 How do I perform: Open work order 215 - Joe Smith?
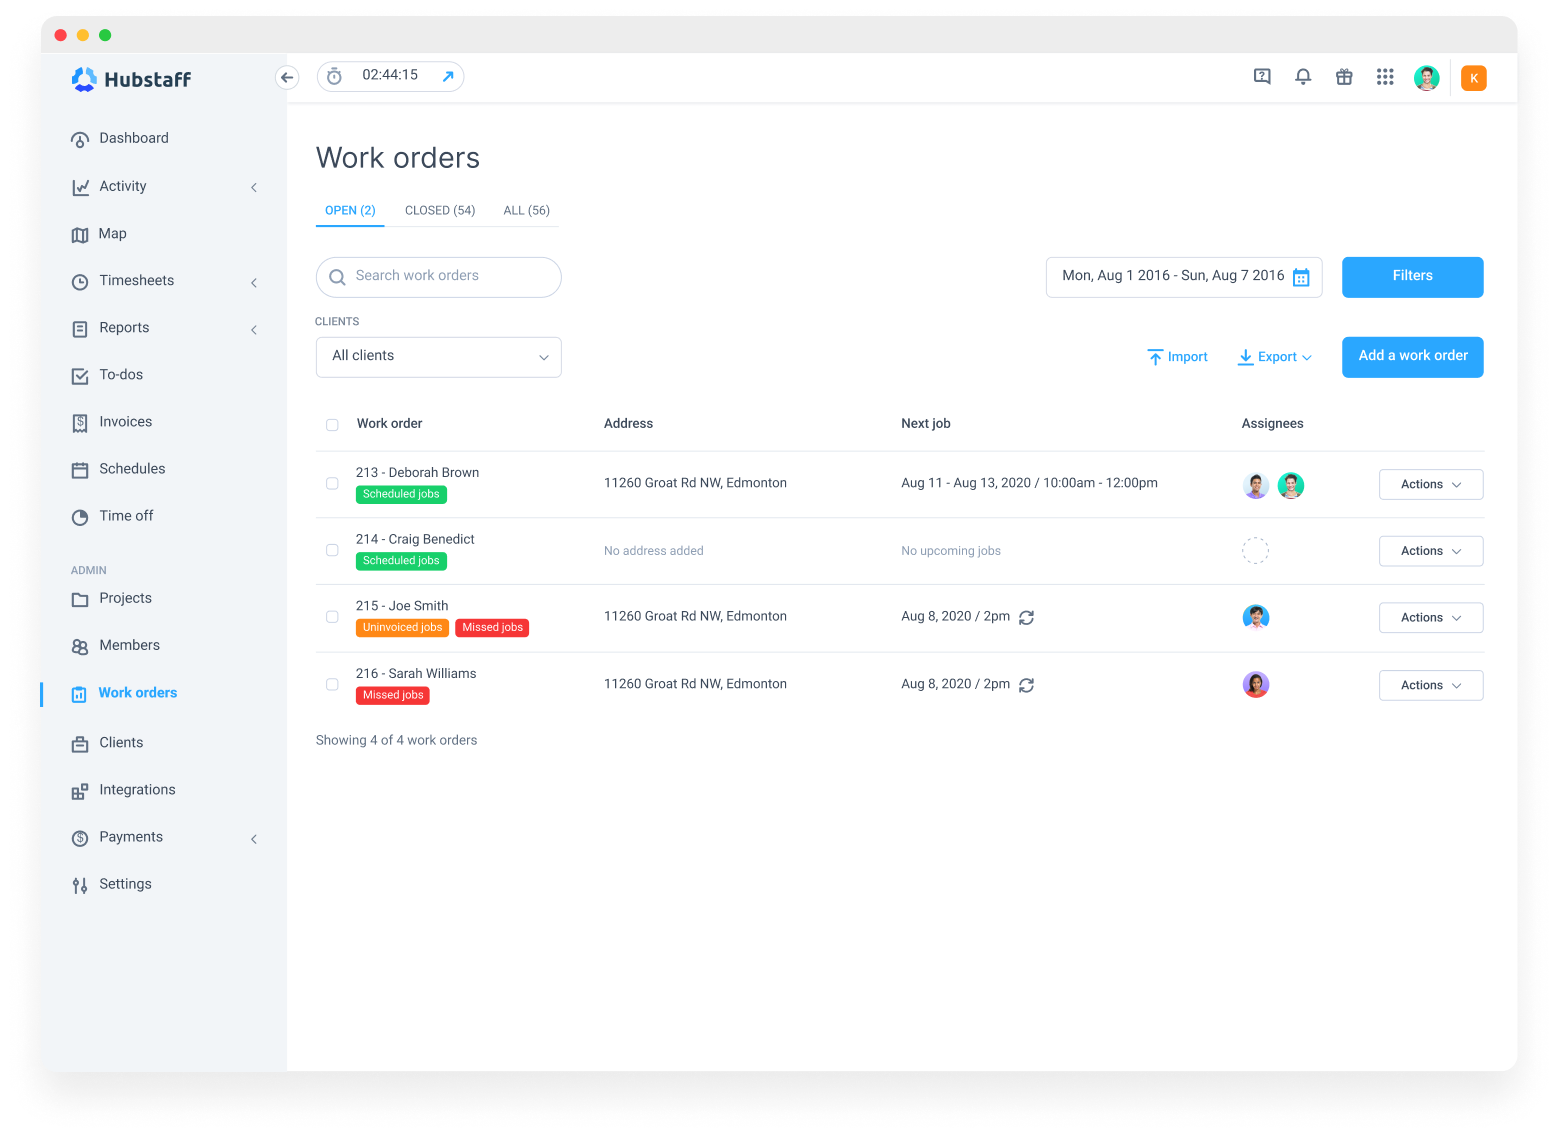401,605
